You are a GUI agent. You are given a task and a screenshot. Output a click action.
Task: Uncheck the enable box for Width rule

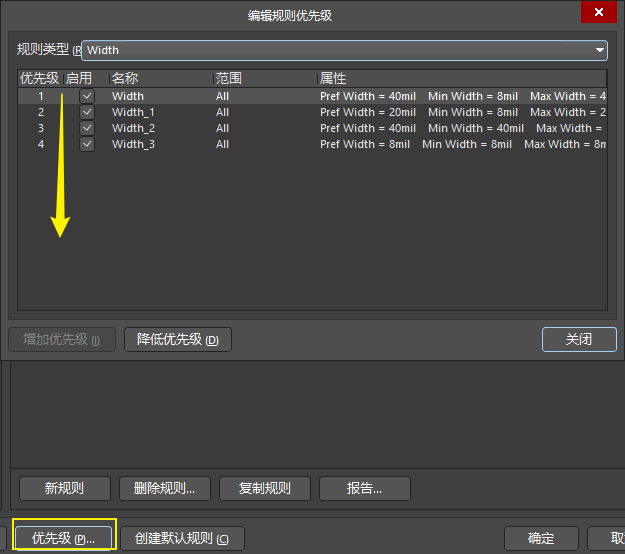87,97
